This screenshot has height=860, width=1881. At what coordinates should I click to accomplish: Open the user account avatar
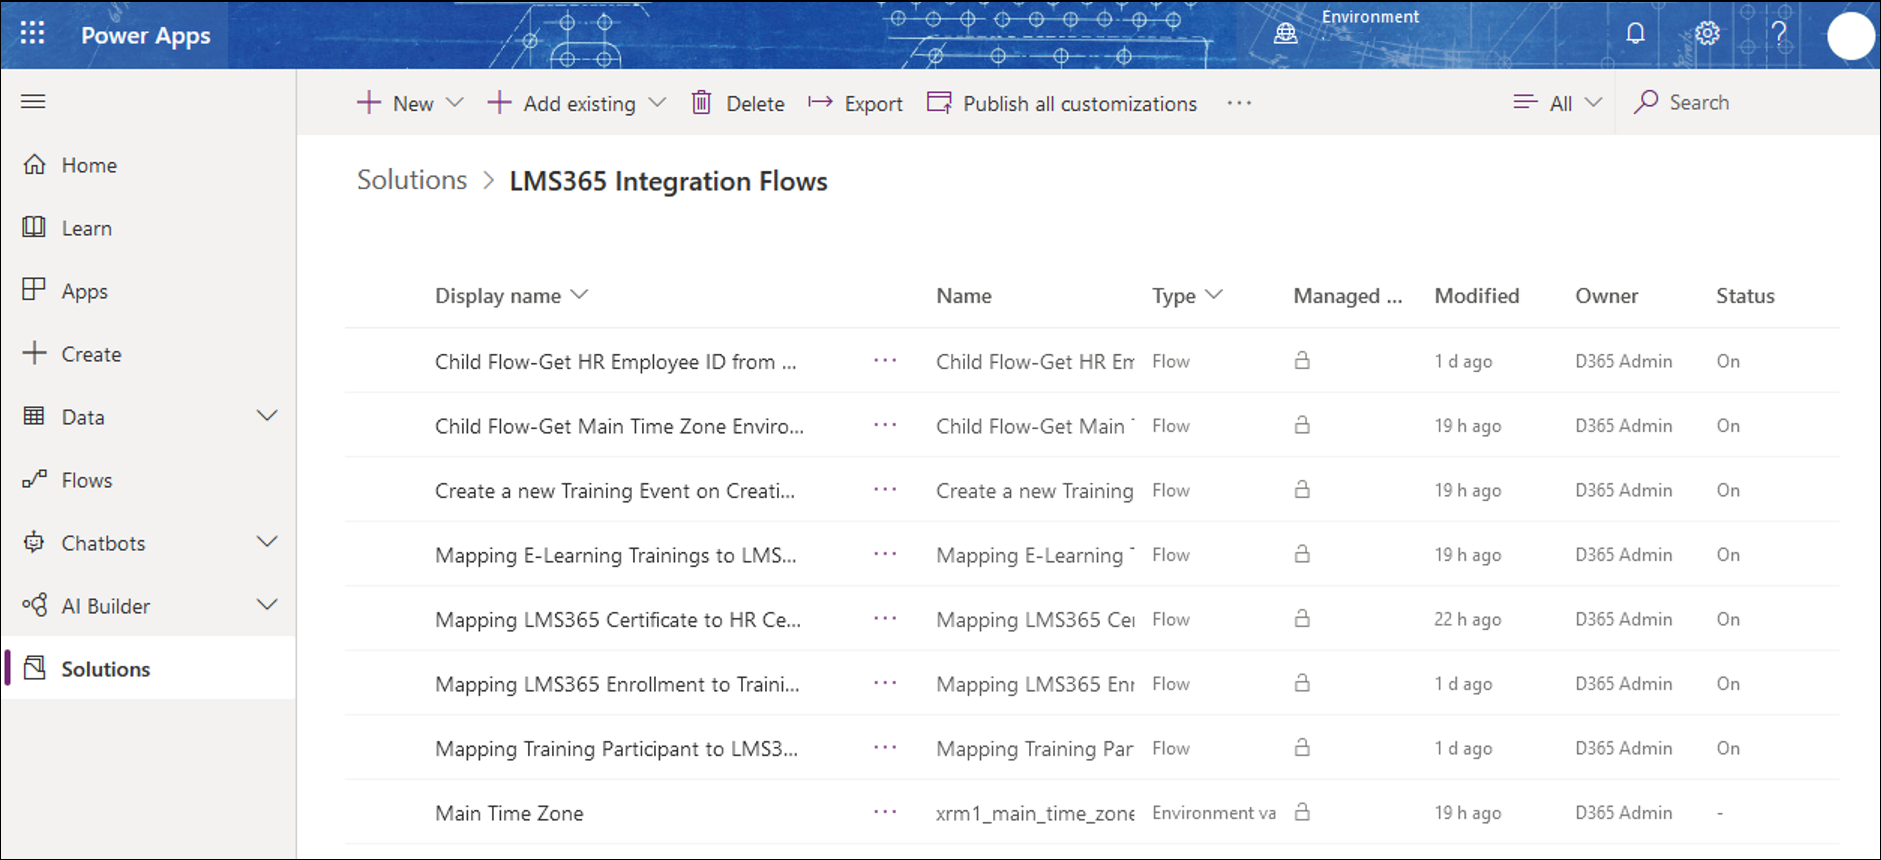coord(1850,36)
